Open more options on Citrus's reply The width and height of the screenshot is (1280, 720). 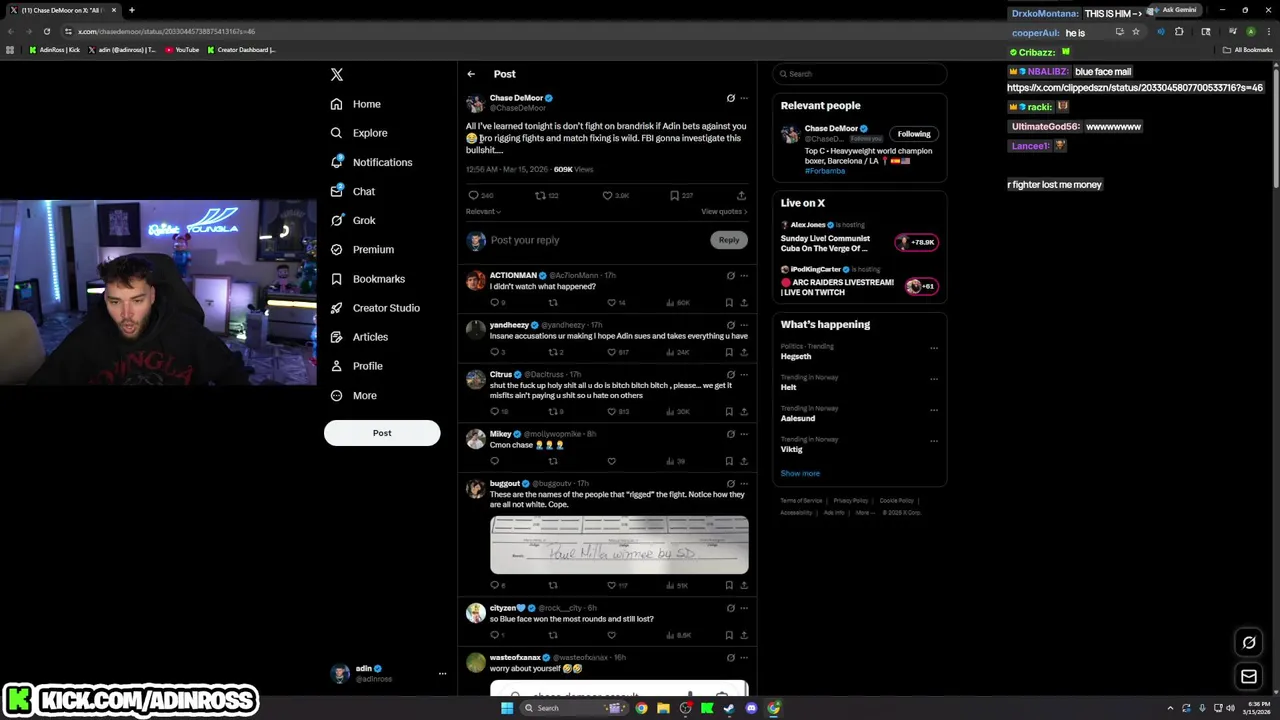click(x=743, y=374)
